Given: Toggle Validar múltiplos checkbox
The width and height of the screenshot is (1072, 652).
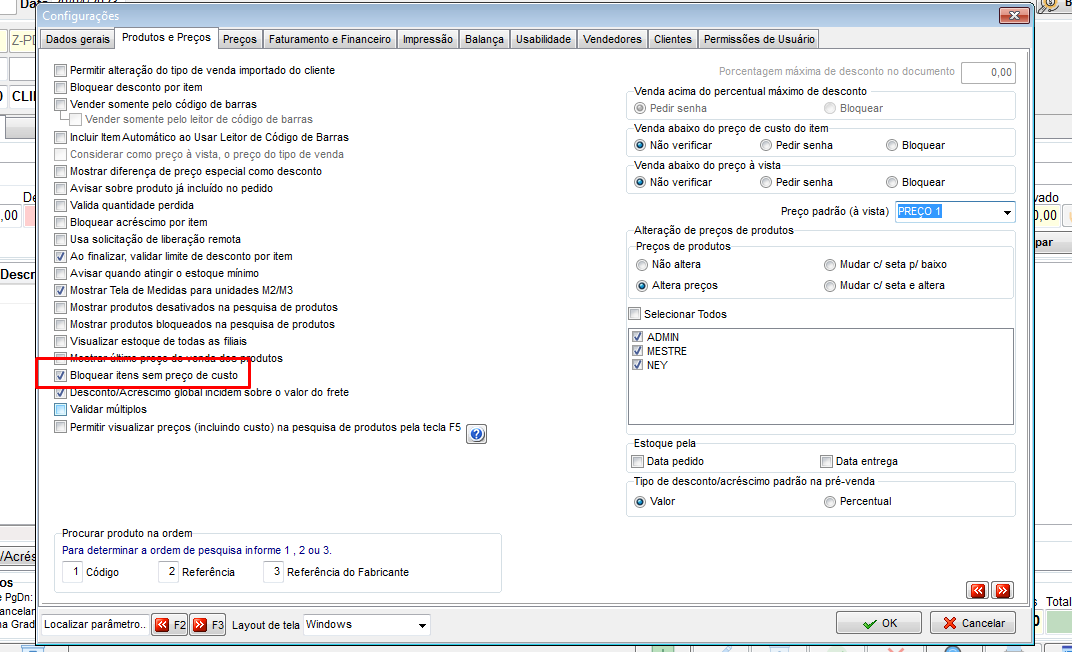Looking at the screenshot, I should coord(60,409).
